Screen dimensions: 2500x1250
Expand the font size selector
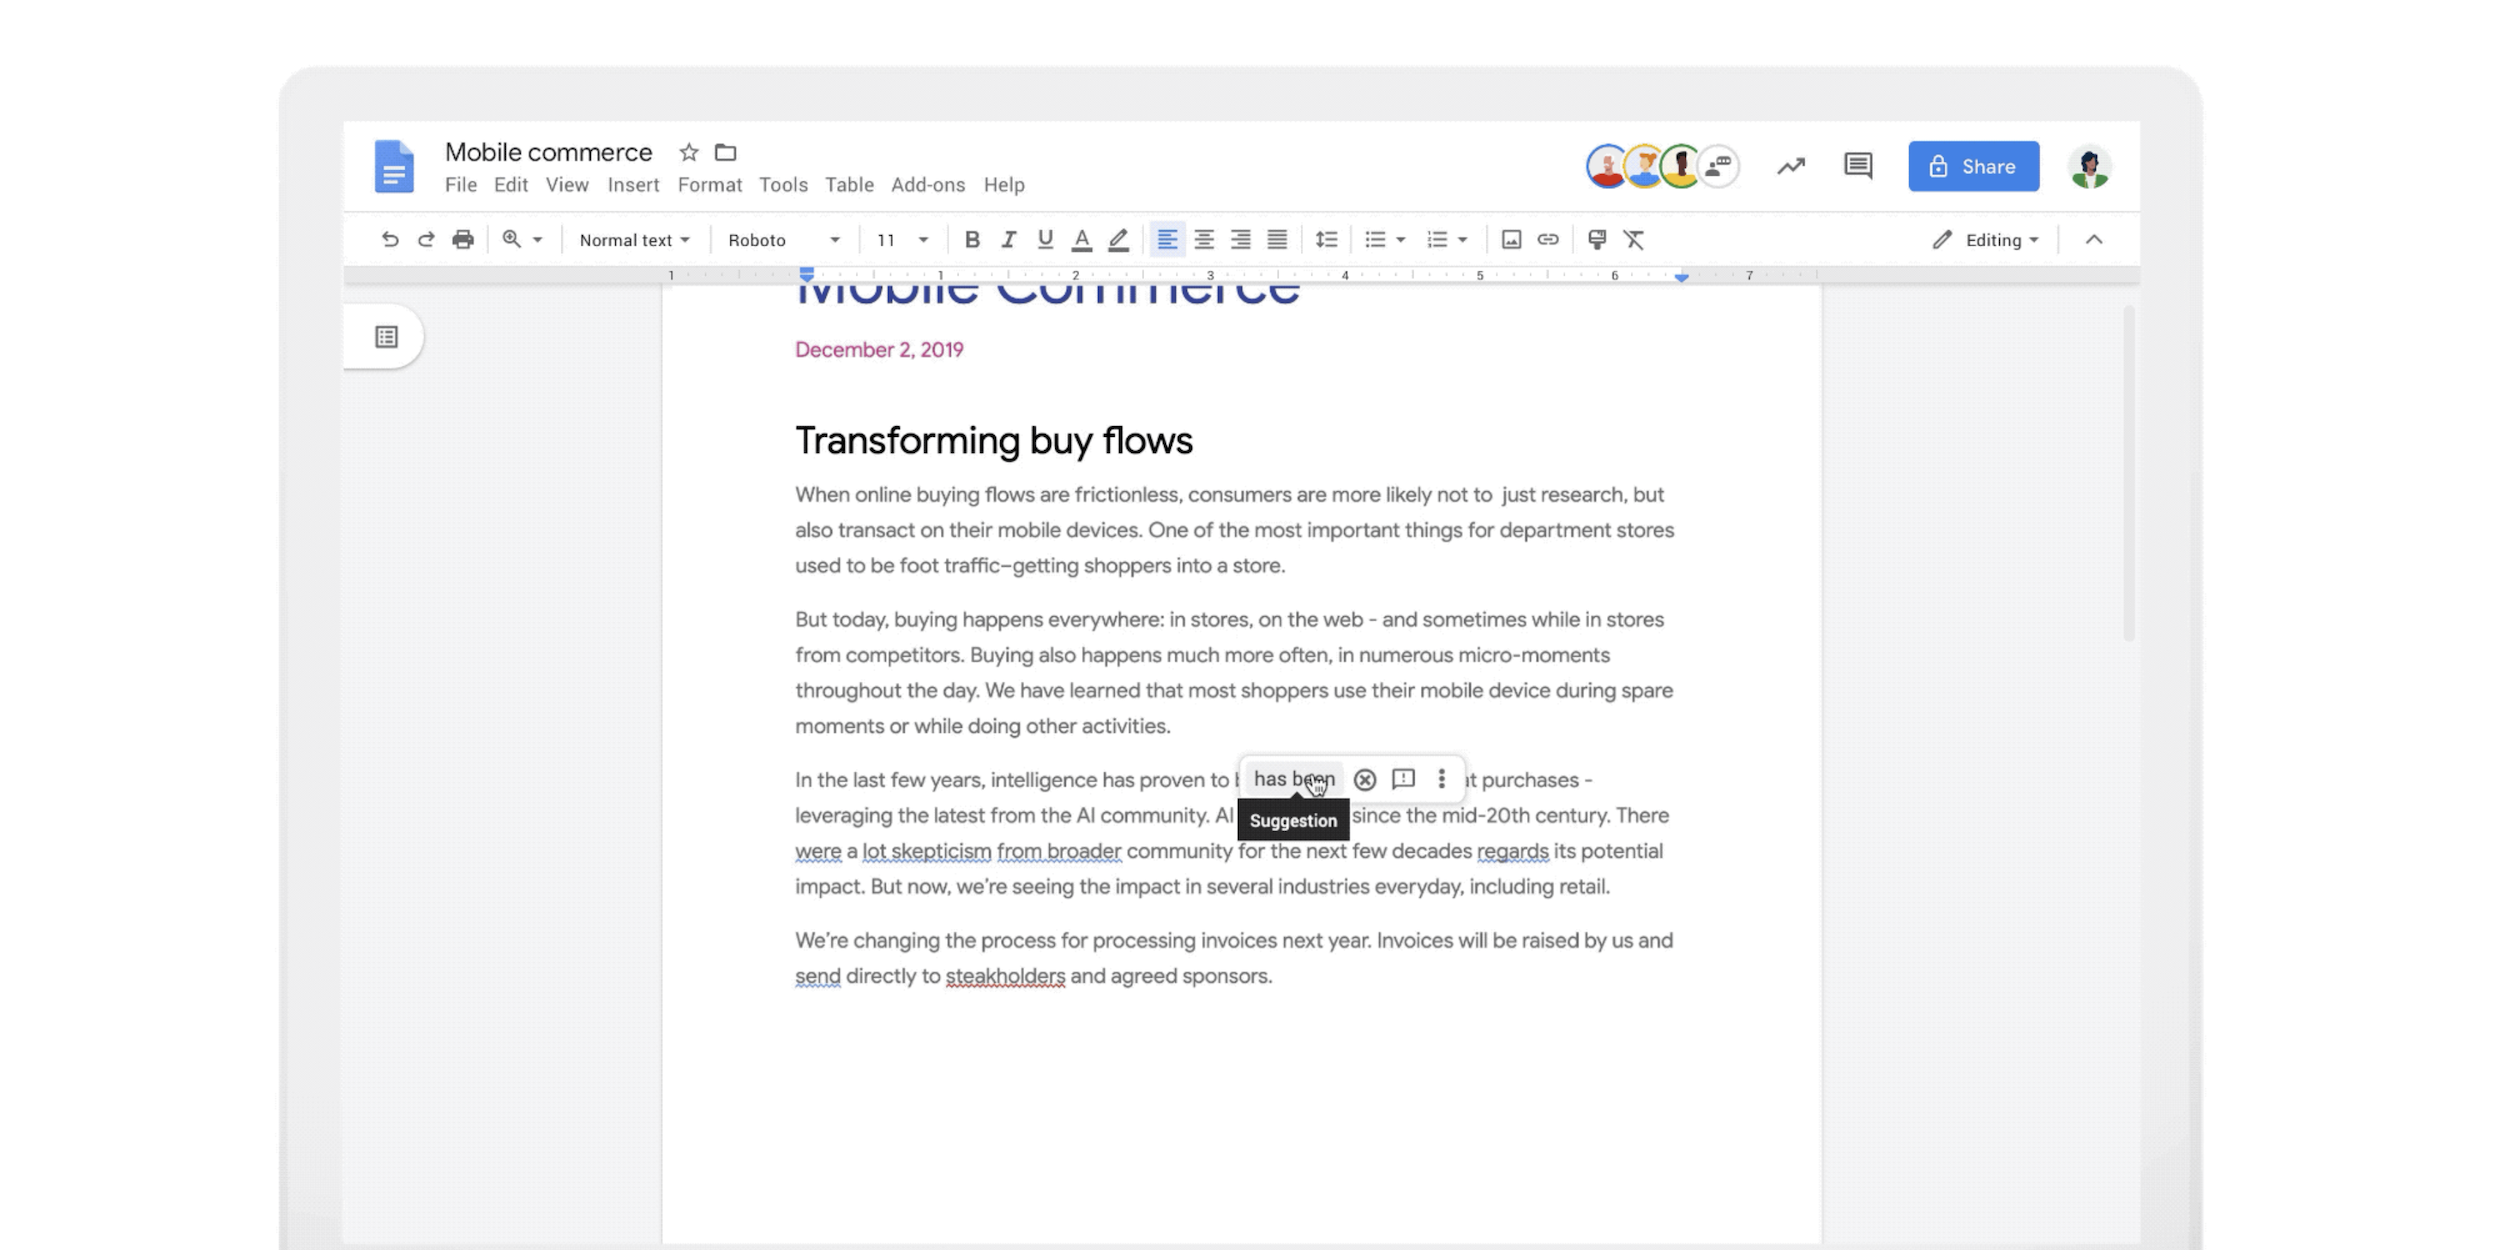923,238
